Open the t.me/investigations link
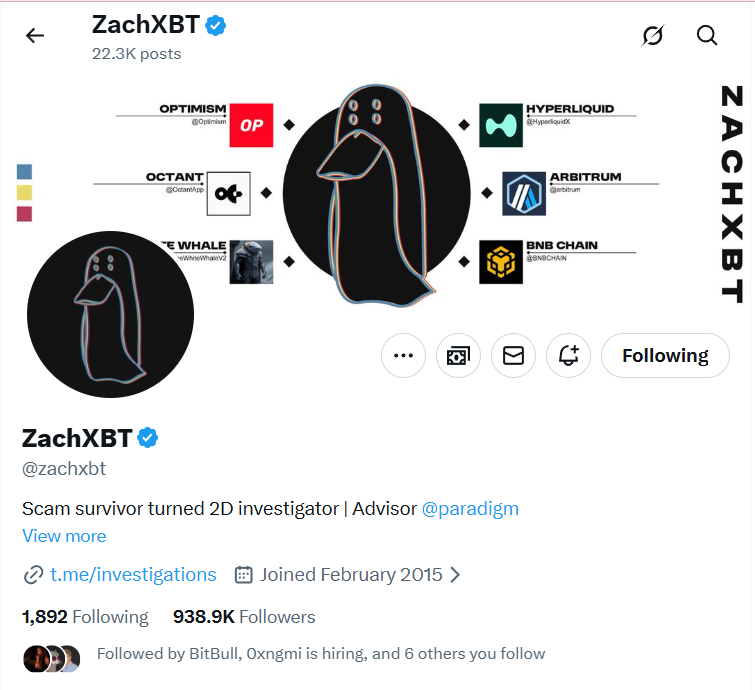Screen dimensions: 755x690 click(133, 575)
